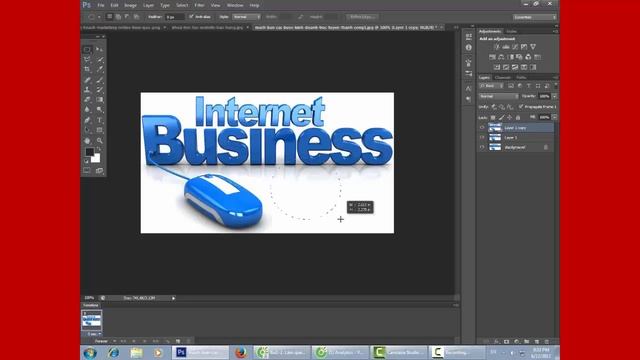Click the Refine Edge button
The image size is (640, 360).
tap(362, 17)
